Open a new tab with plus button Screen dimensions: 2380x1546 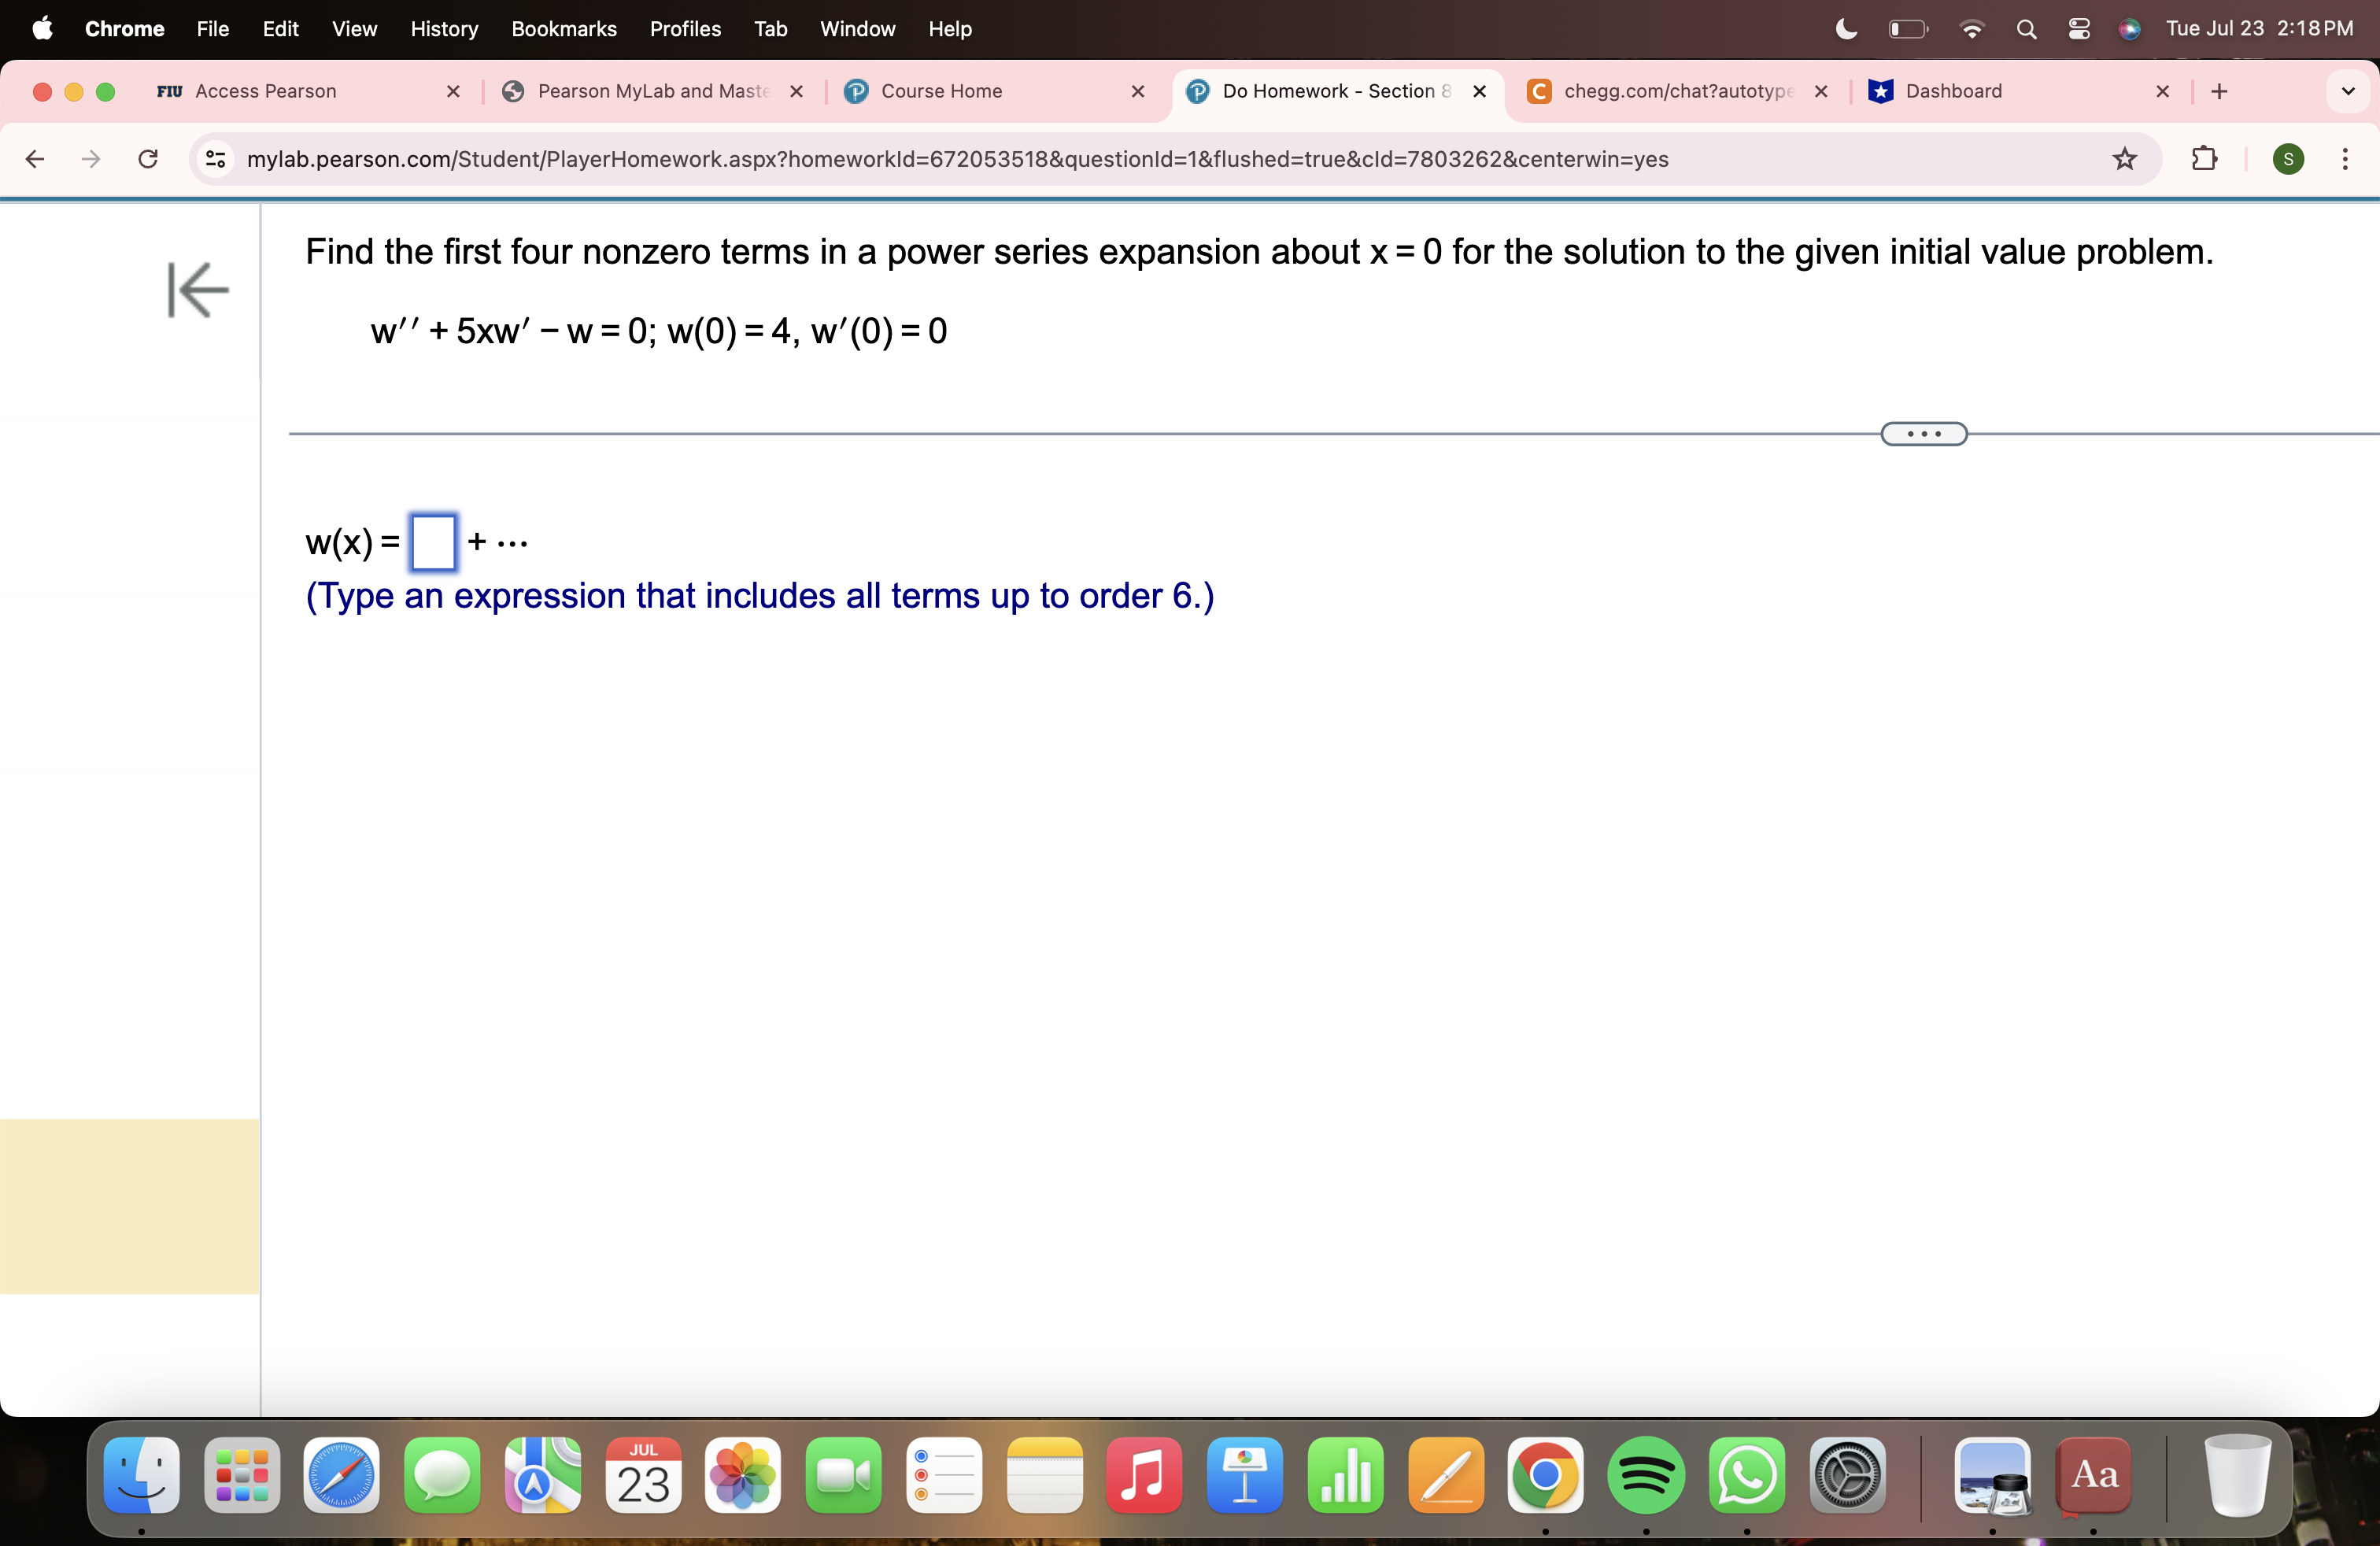tap(2219, 91)
